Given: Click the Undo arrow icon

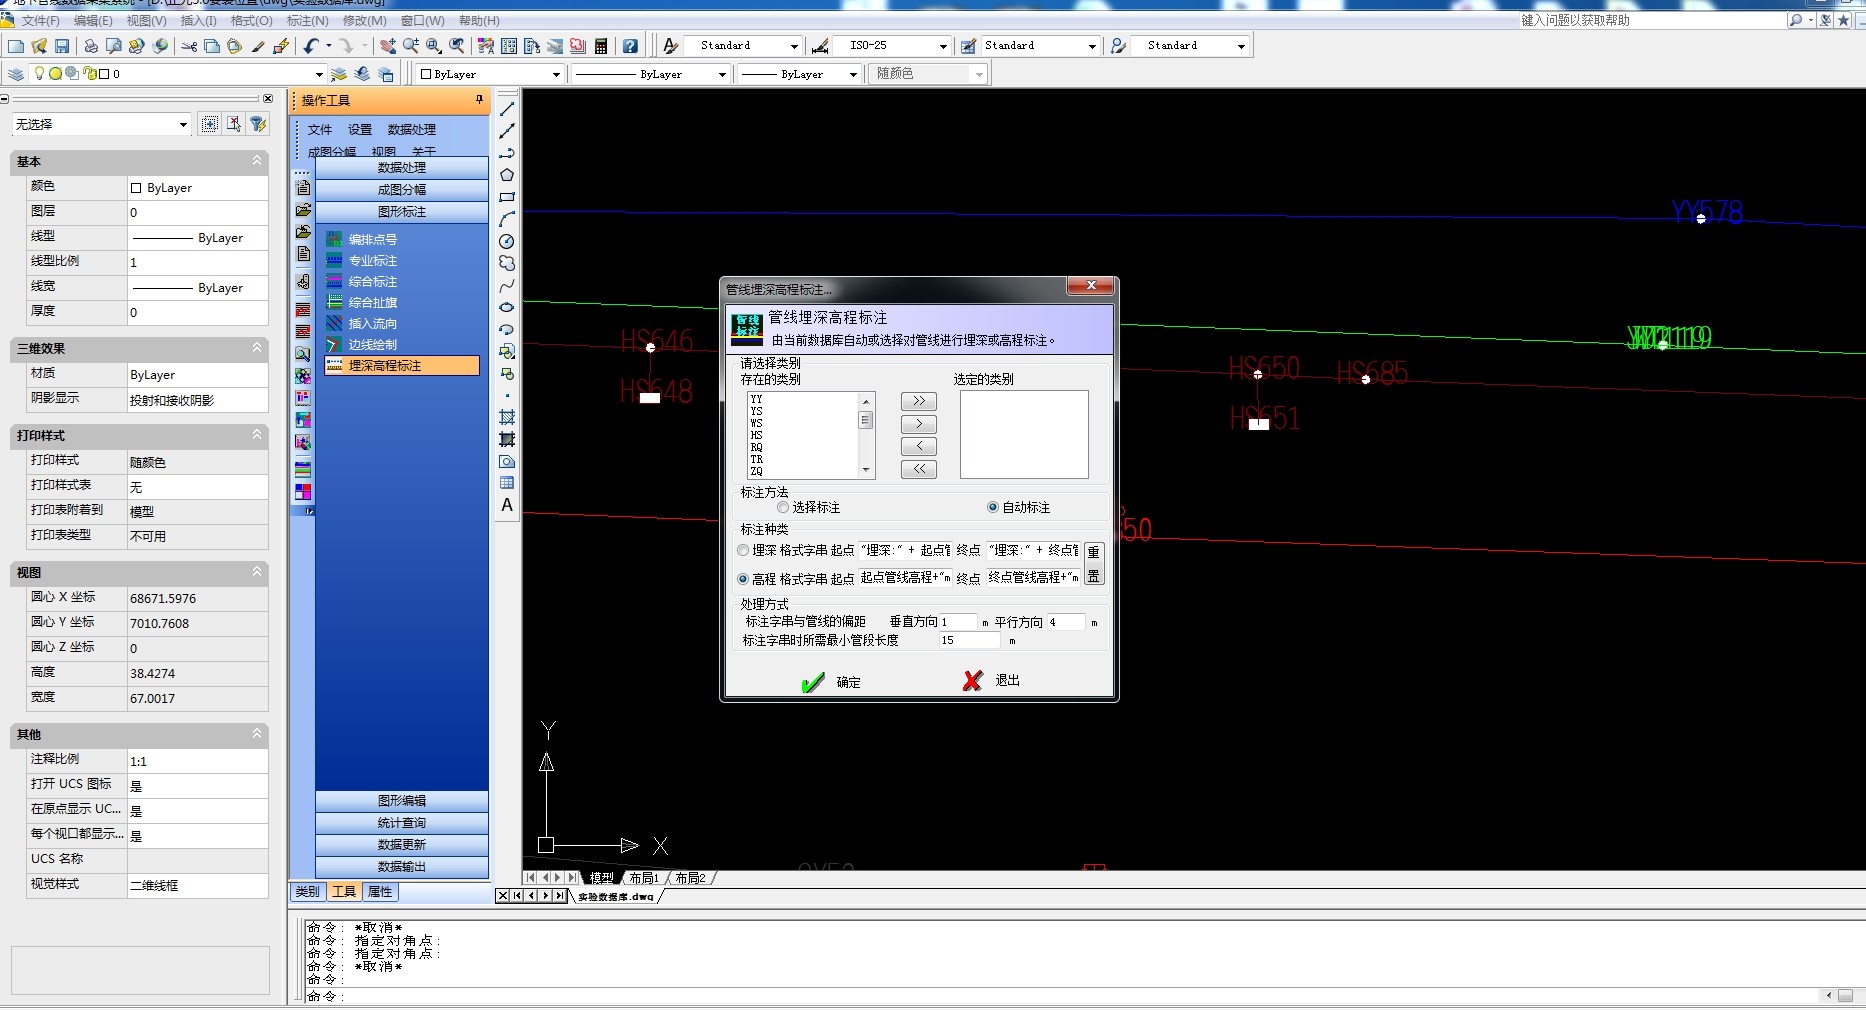Looking at the screenshot, I should pyautogui.click(x=311, y=46).
